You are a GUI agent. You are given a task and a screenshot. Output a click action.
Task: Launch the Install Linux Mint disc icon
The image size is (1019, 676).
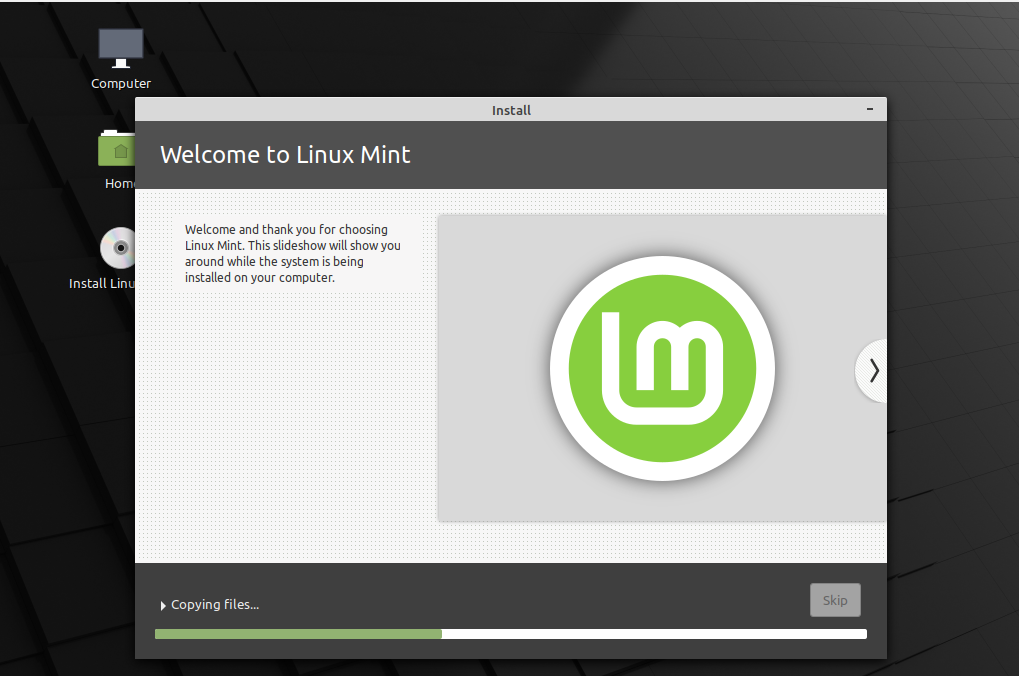[117, 255]
